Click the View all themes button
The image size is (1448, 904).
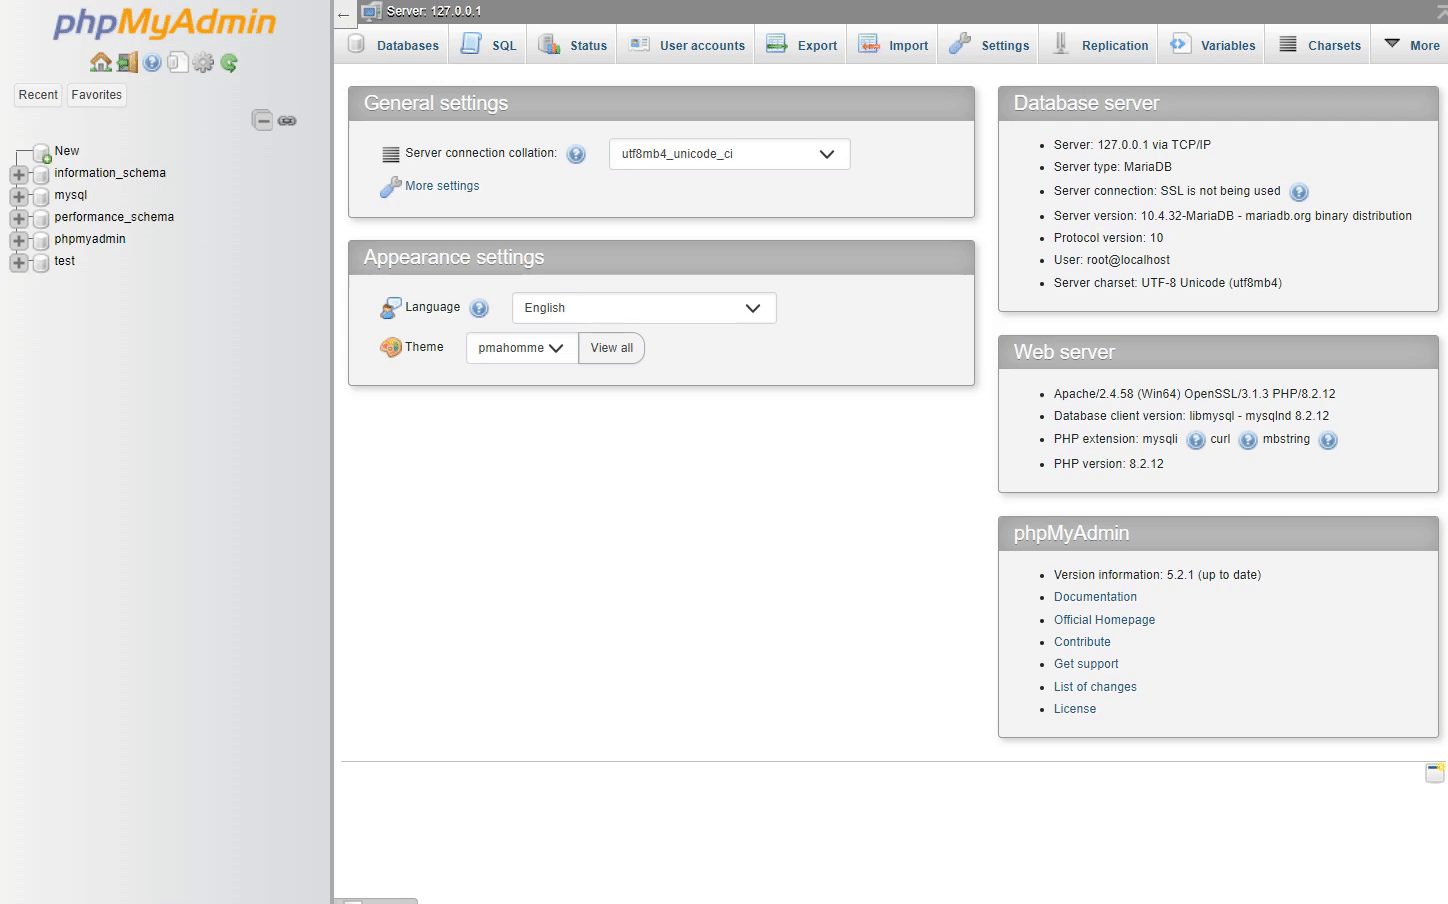612,348
